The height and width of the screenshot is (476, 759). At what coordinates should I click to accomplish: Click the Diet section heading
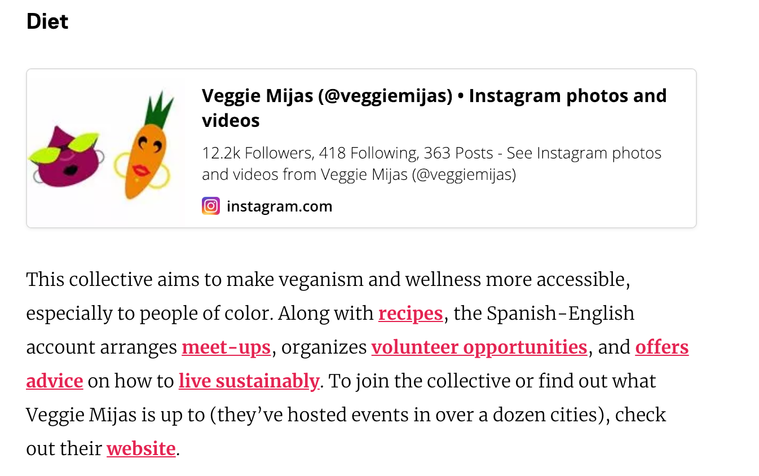[x=47, y=22]
